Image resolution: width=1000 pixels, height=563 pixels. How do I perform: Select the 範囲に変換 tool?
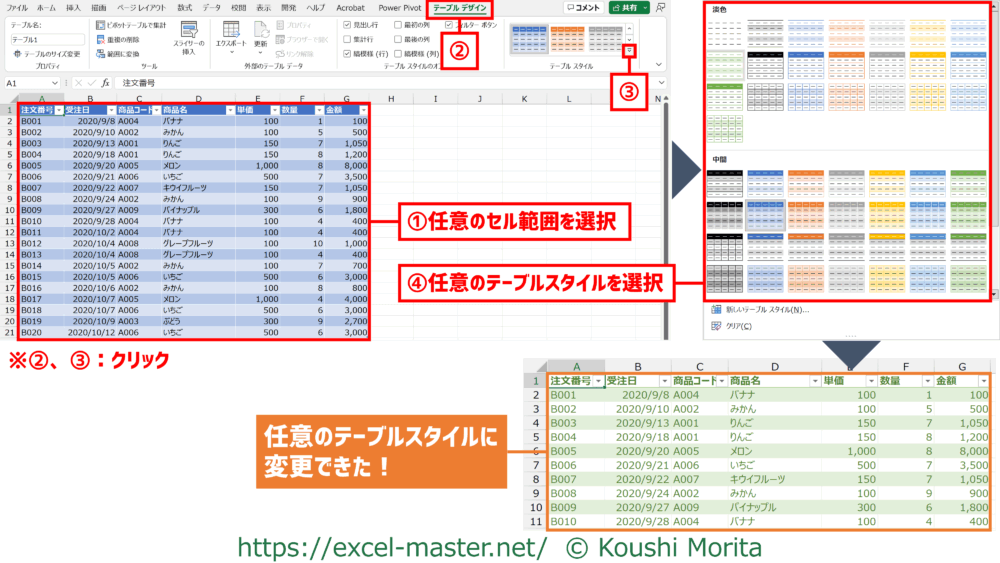click(101, 53)
